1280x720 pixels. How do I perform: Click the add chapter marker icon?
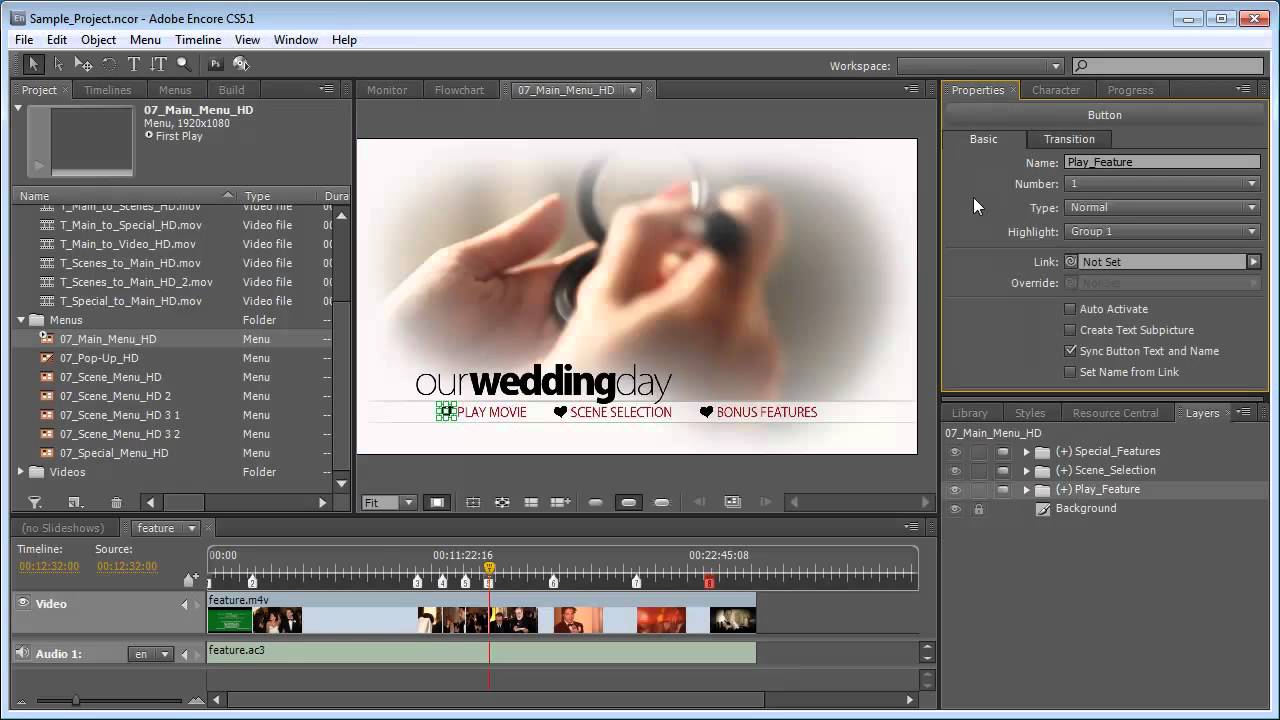pyautogui.click(x=191, y=580)
